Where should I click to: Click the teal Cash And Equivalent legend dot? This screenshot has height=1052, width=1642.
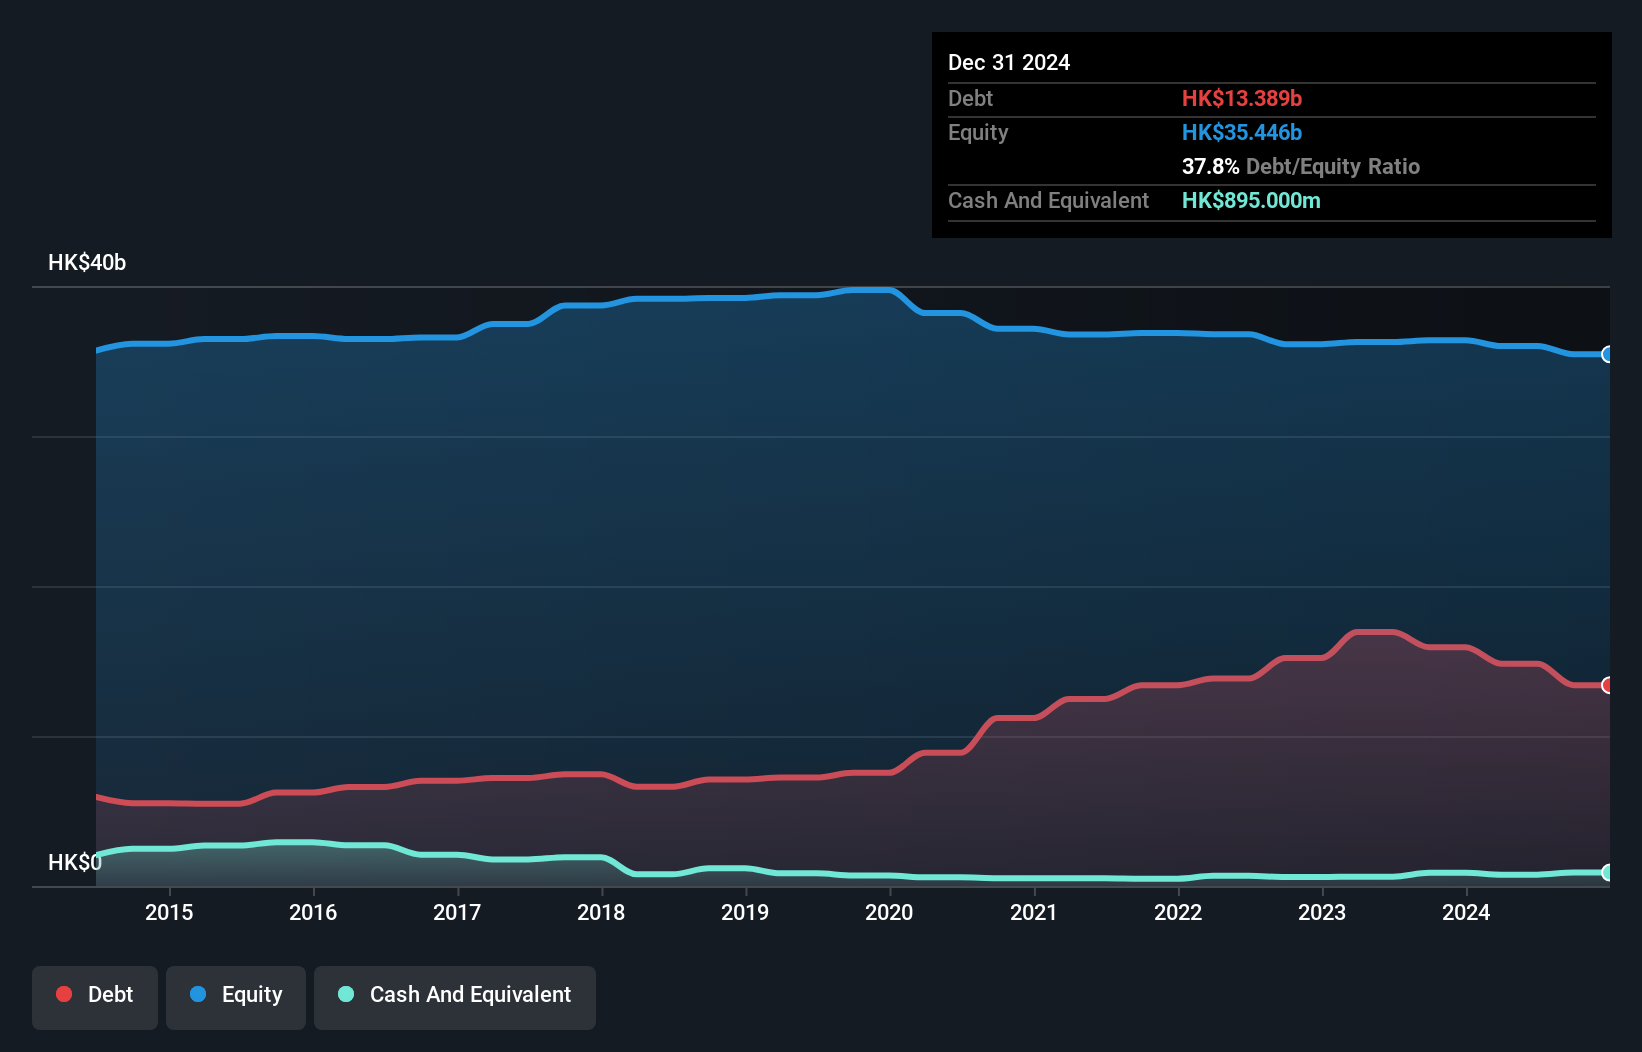(x=344, y=994)
